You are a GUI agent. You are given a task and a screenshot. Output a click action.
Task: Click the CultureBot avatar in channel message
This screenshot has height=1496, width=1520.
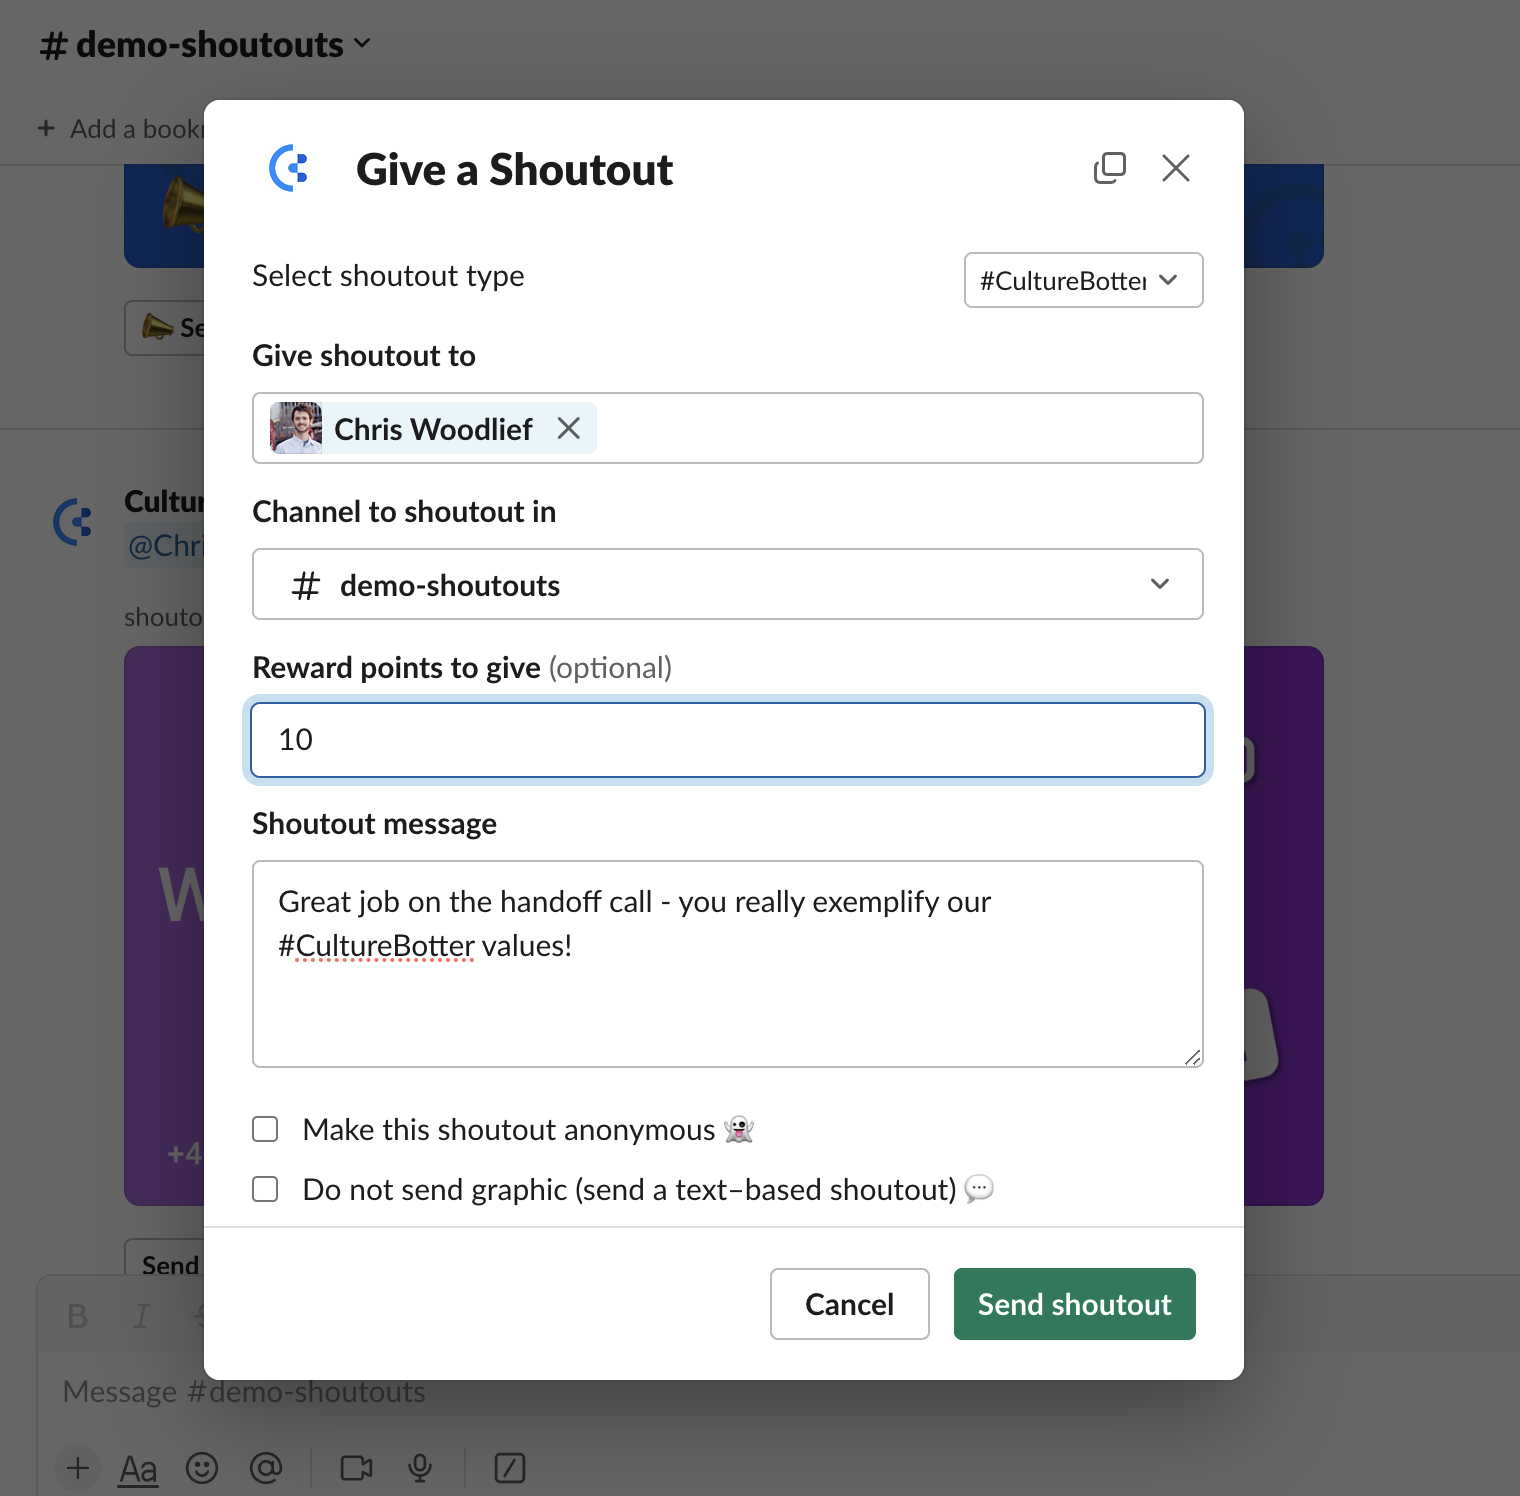[x=73, y=522]
